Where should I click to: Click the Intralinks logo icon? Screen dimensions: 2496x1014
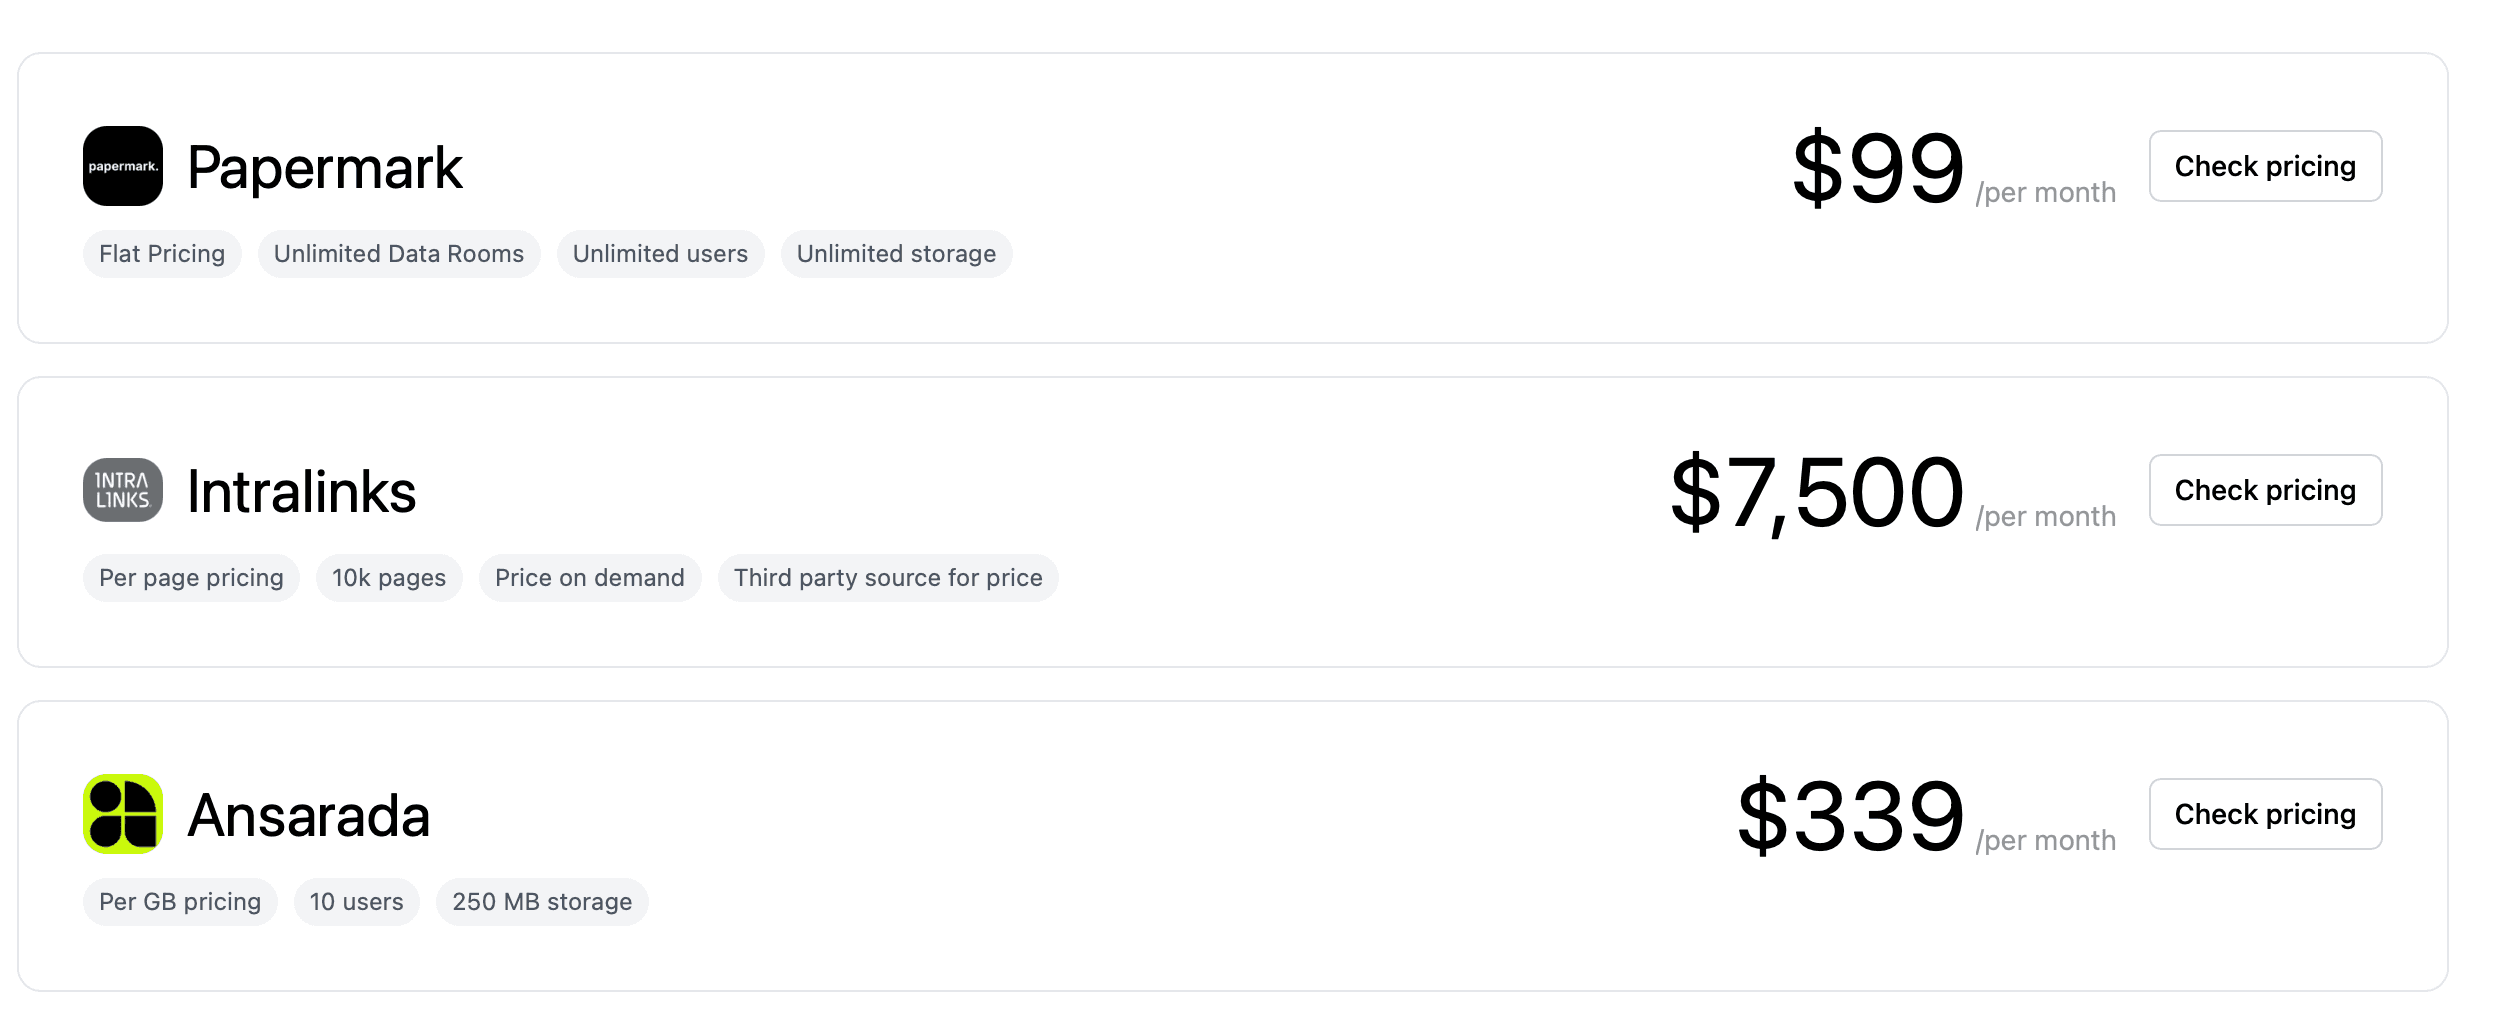pos(122,490)
